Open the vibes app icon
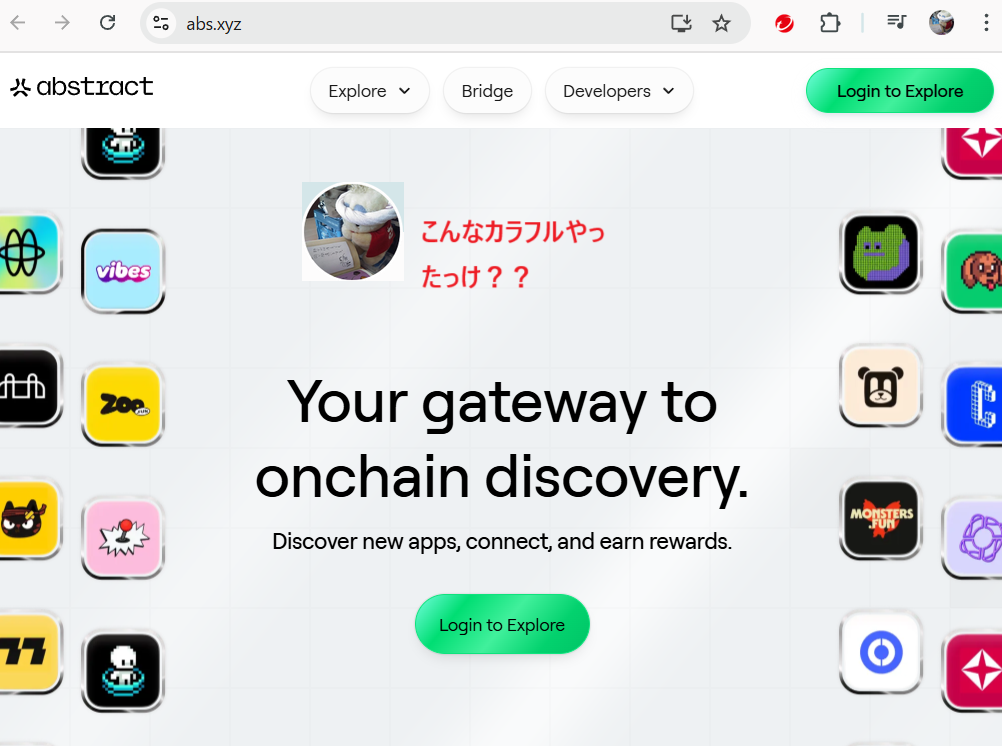Viewport: 1002px width, 746px height. pos(123,271)
